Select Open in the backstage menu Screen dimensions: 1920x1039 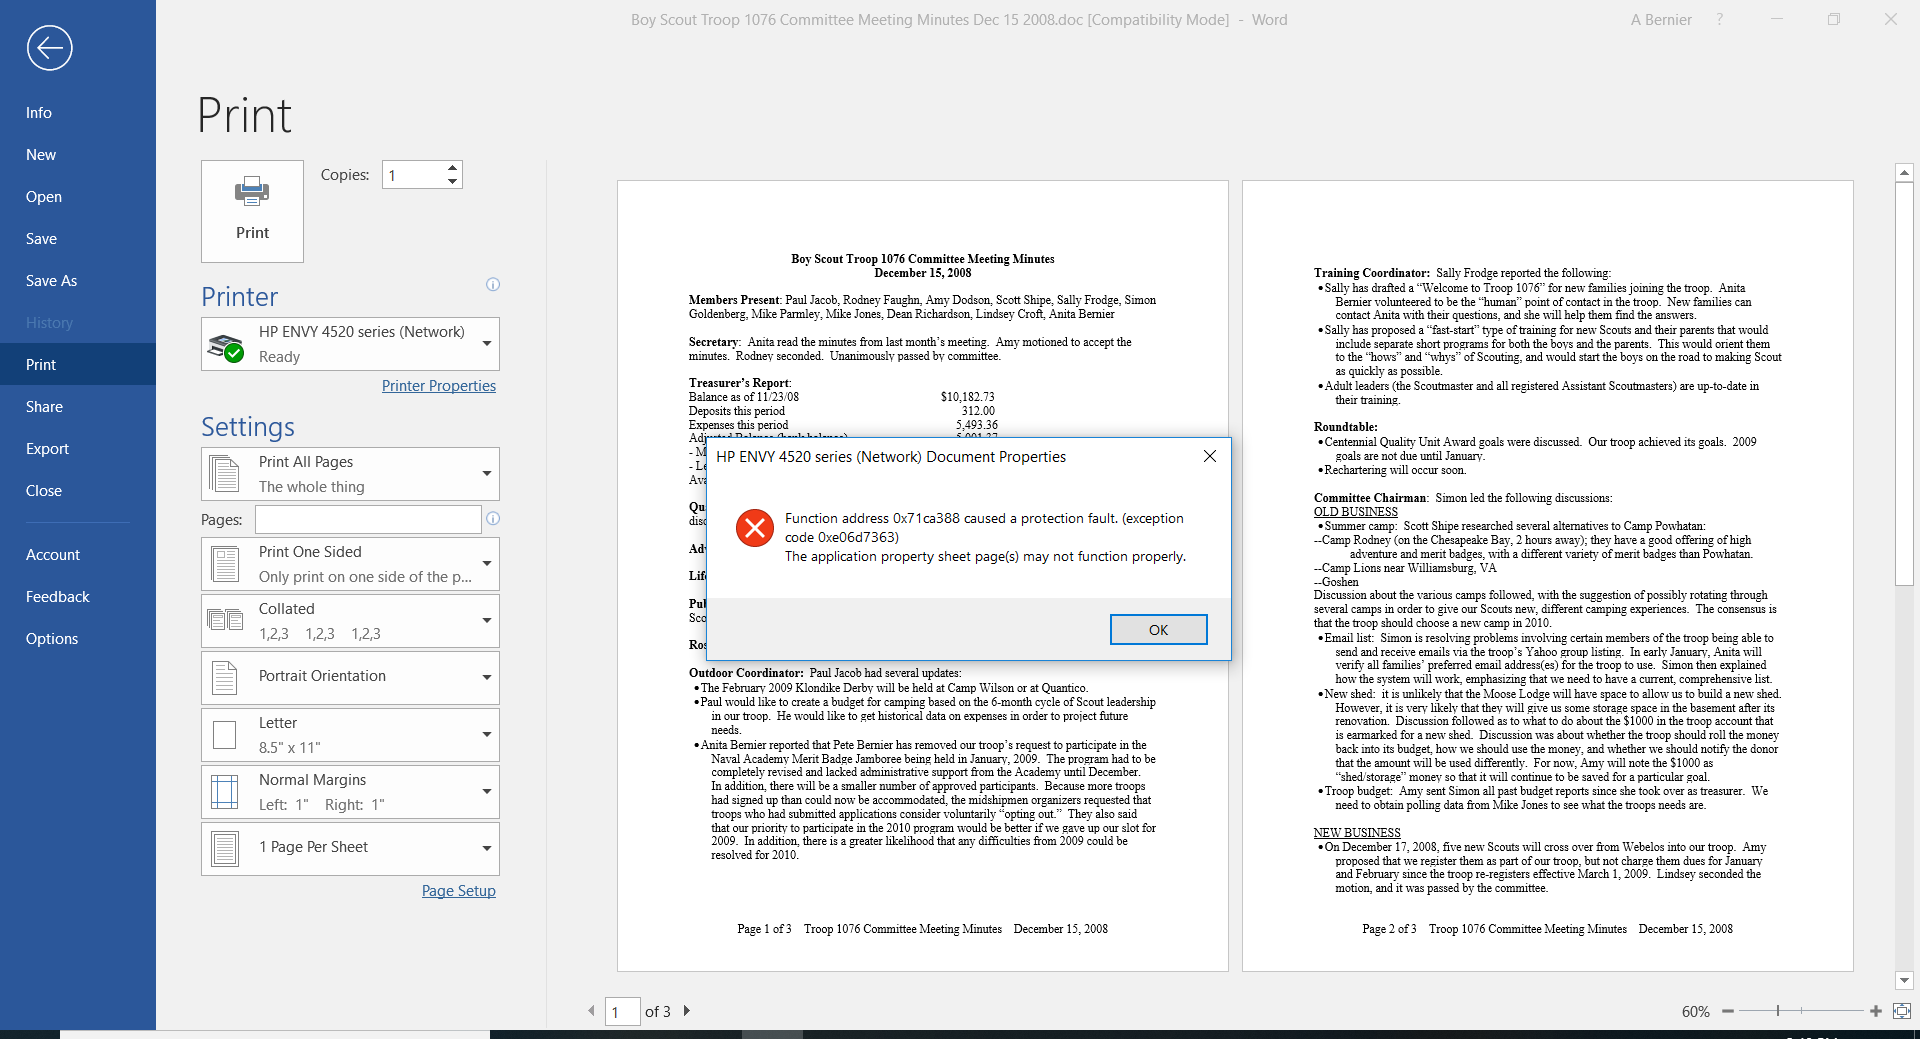(x=78, y=197)
